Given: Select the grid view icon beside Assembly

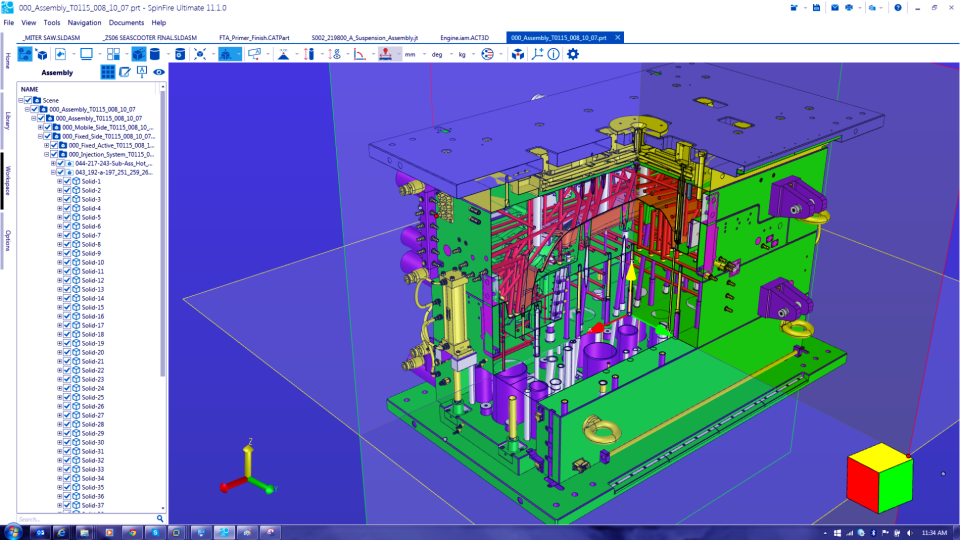Looking at the screenshot, I should click(x=108, y=72).
